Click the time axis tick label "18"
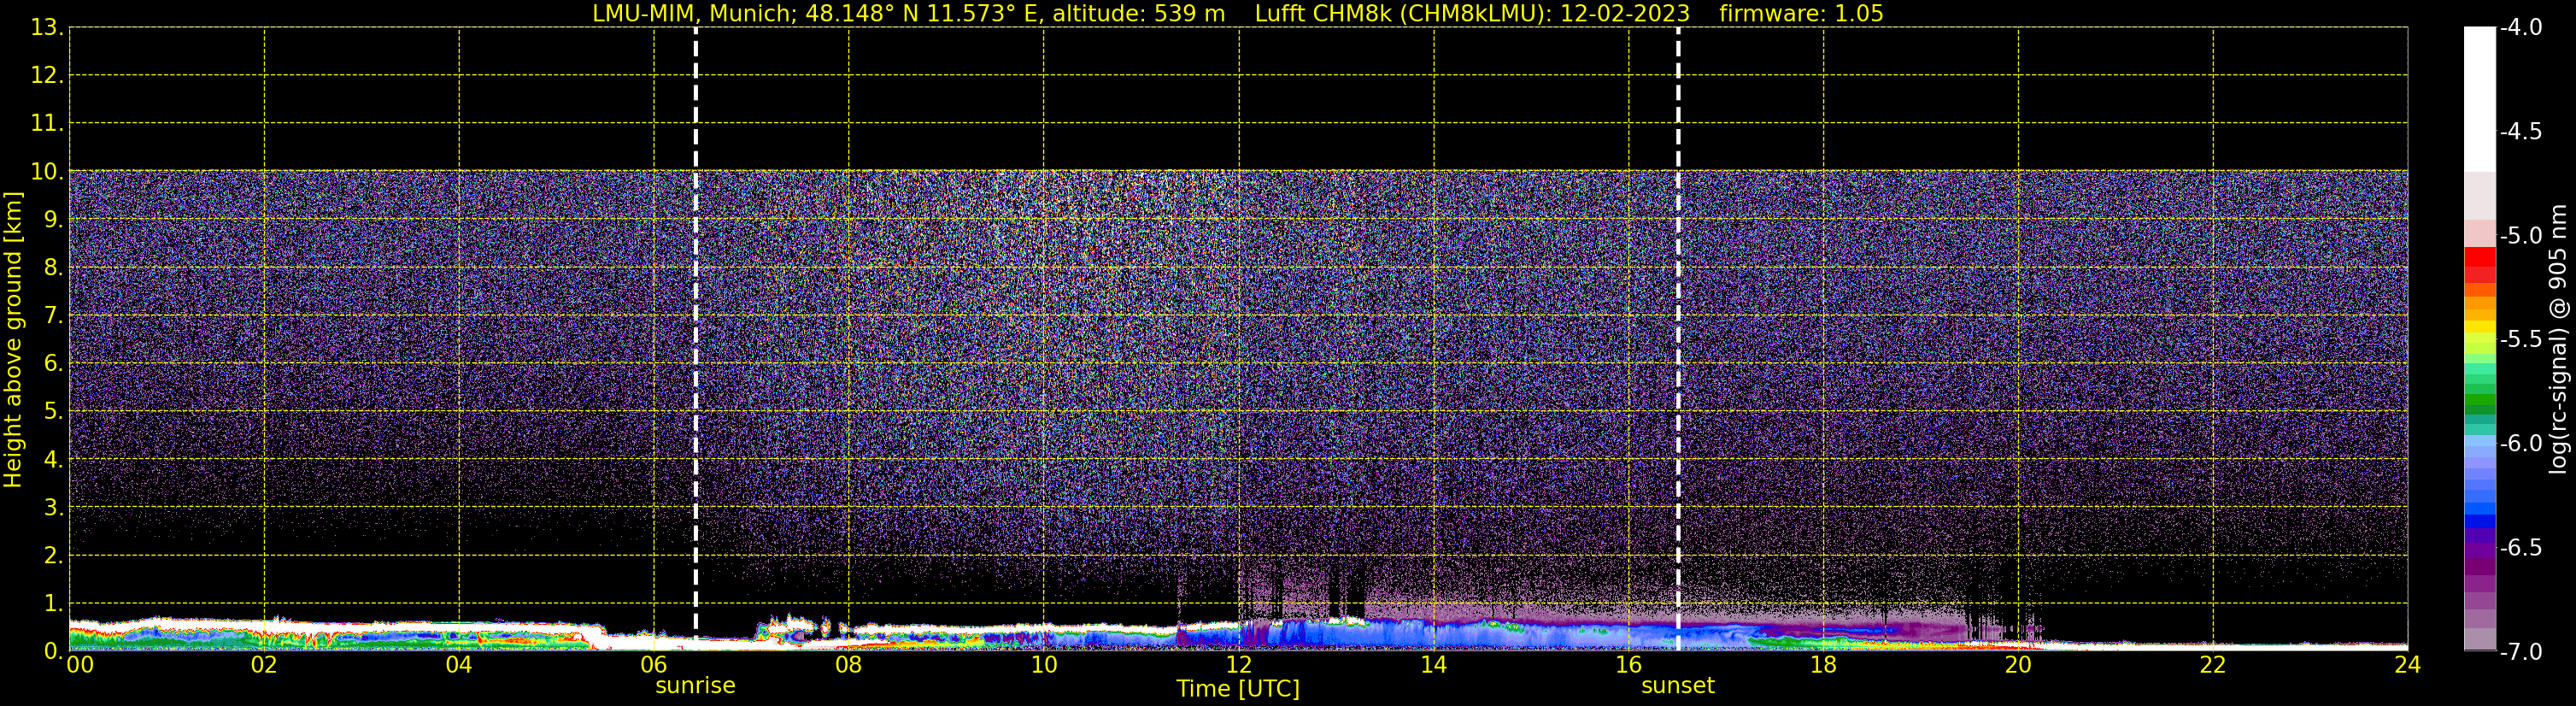The width and height of the screenshot is (2576, 706). click(x=1824, y=665)
